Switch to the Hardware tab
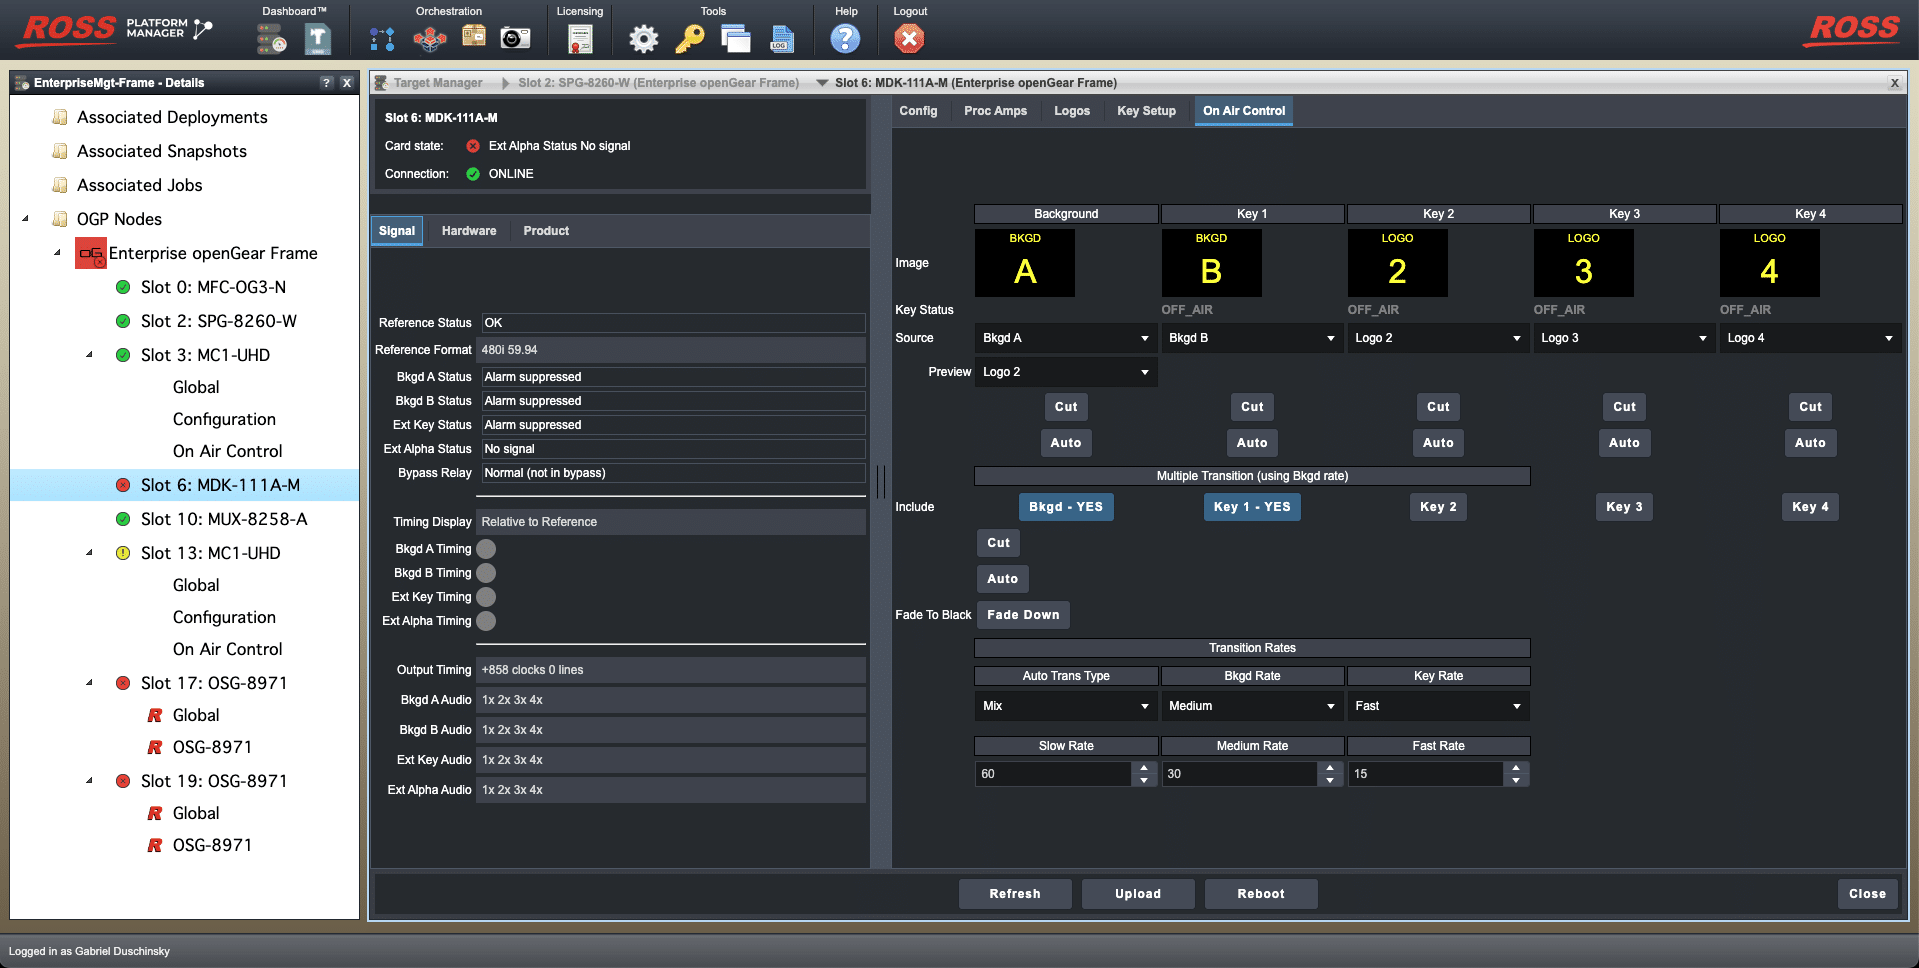This screenshot has width=1919, height=968. (469, 231)
